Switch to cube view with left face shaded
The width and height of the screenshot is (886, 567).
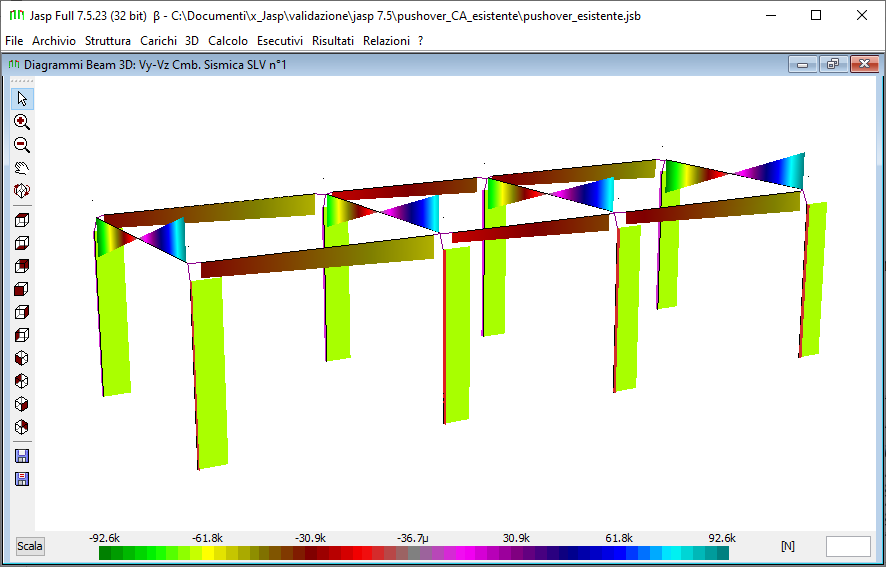(21, 335)
